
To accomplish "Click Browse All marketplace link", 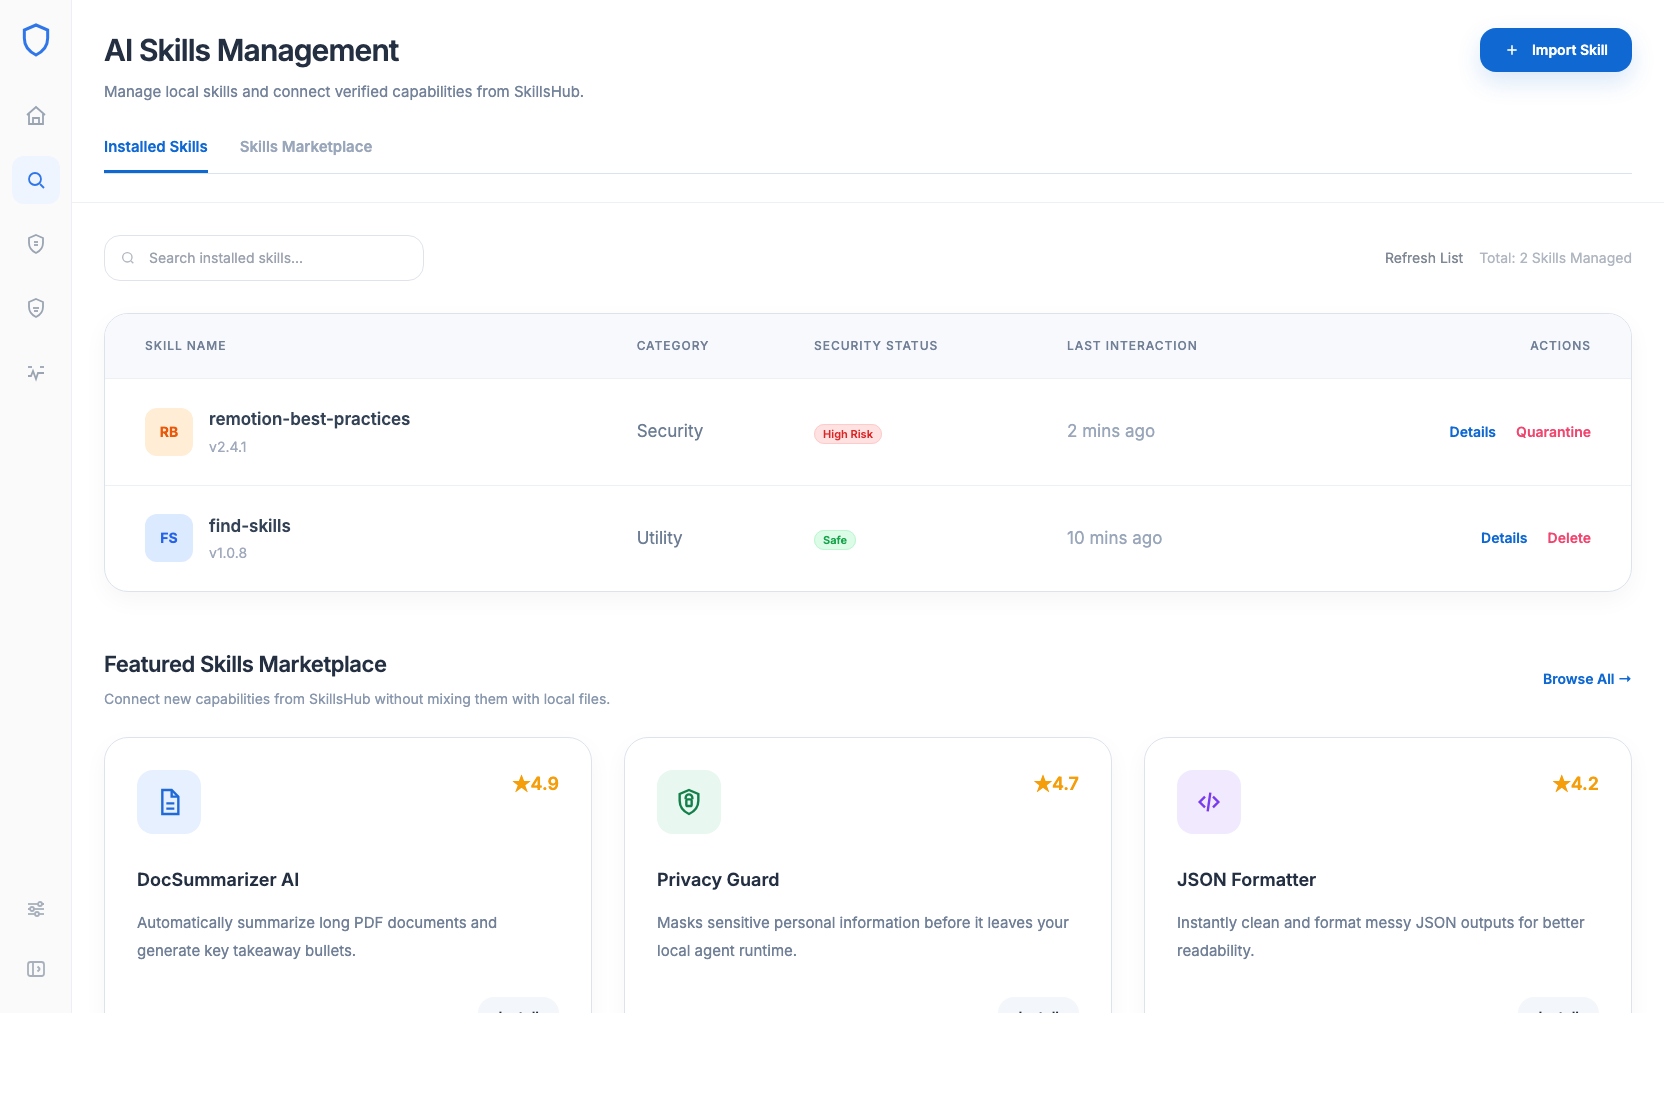I will (x=1586, y=679).
